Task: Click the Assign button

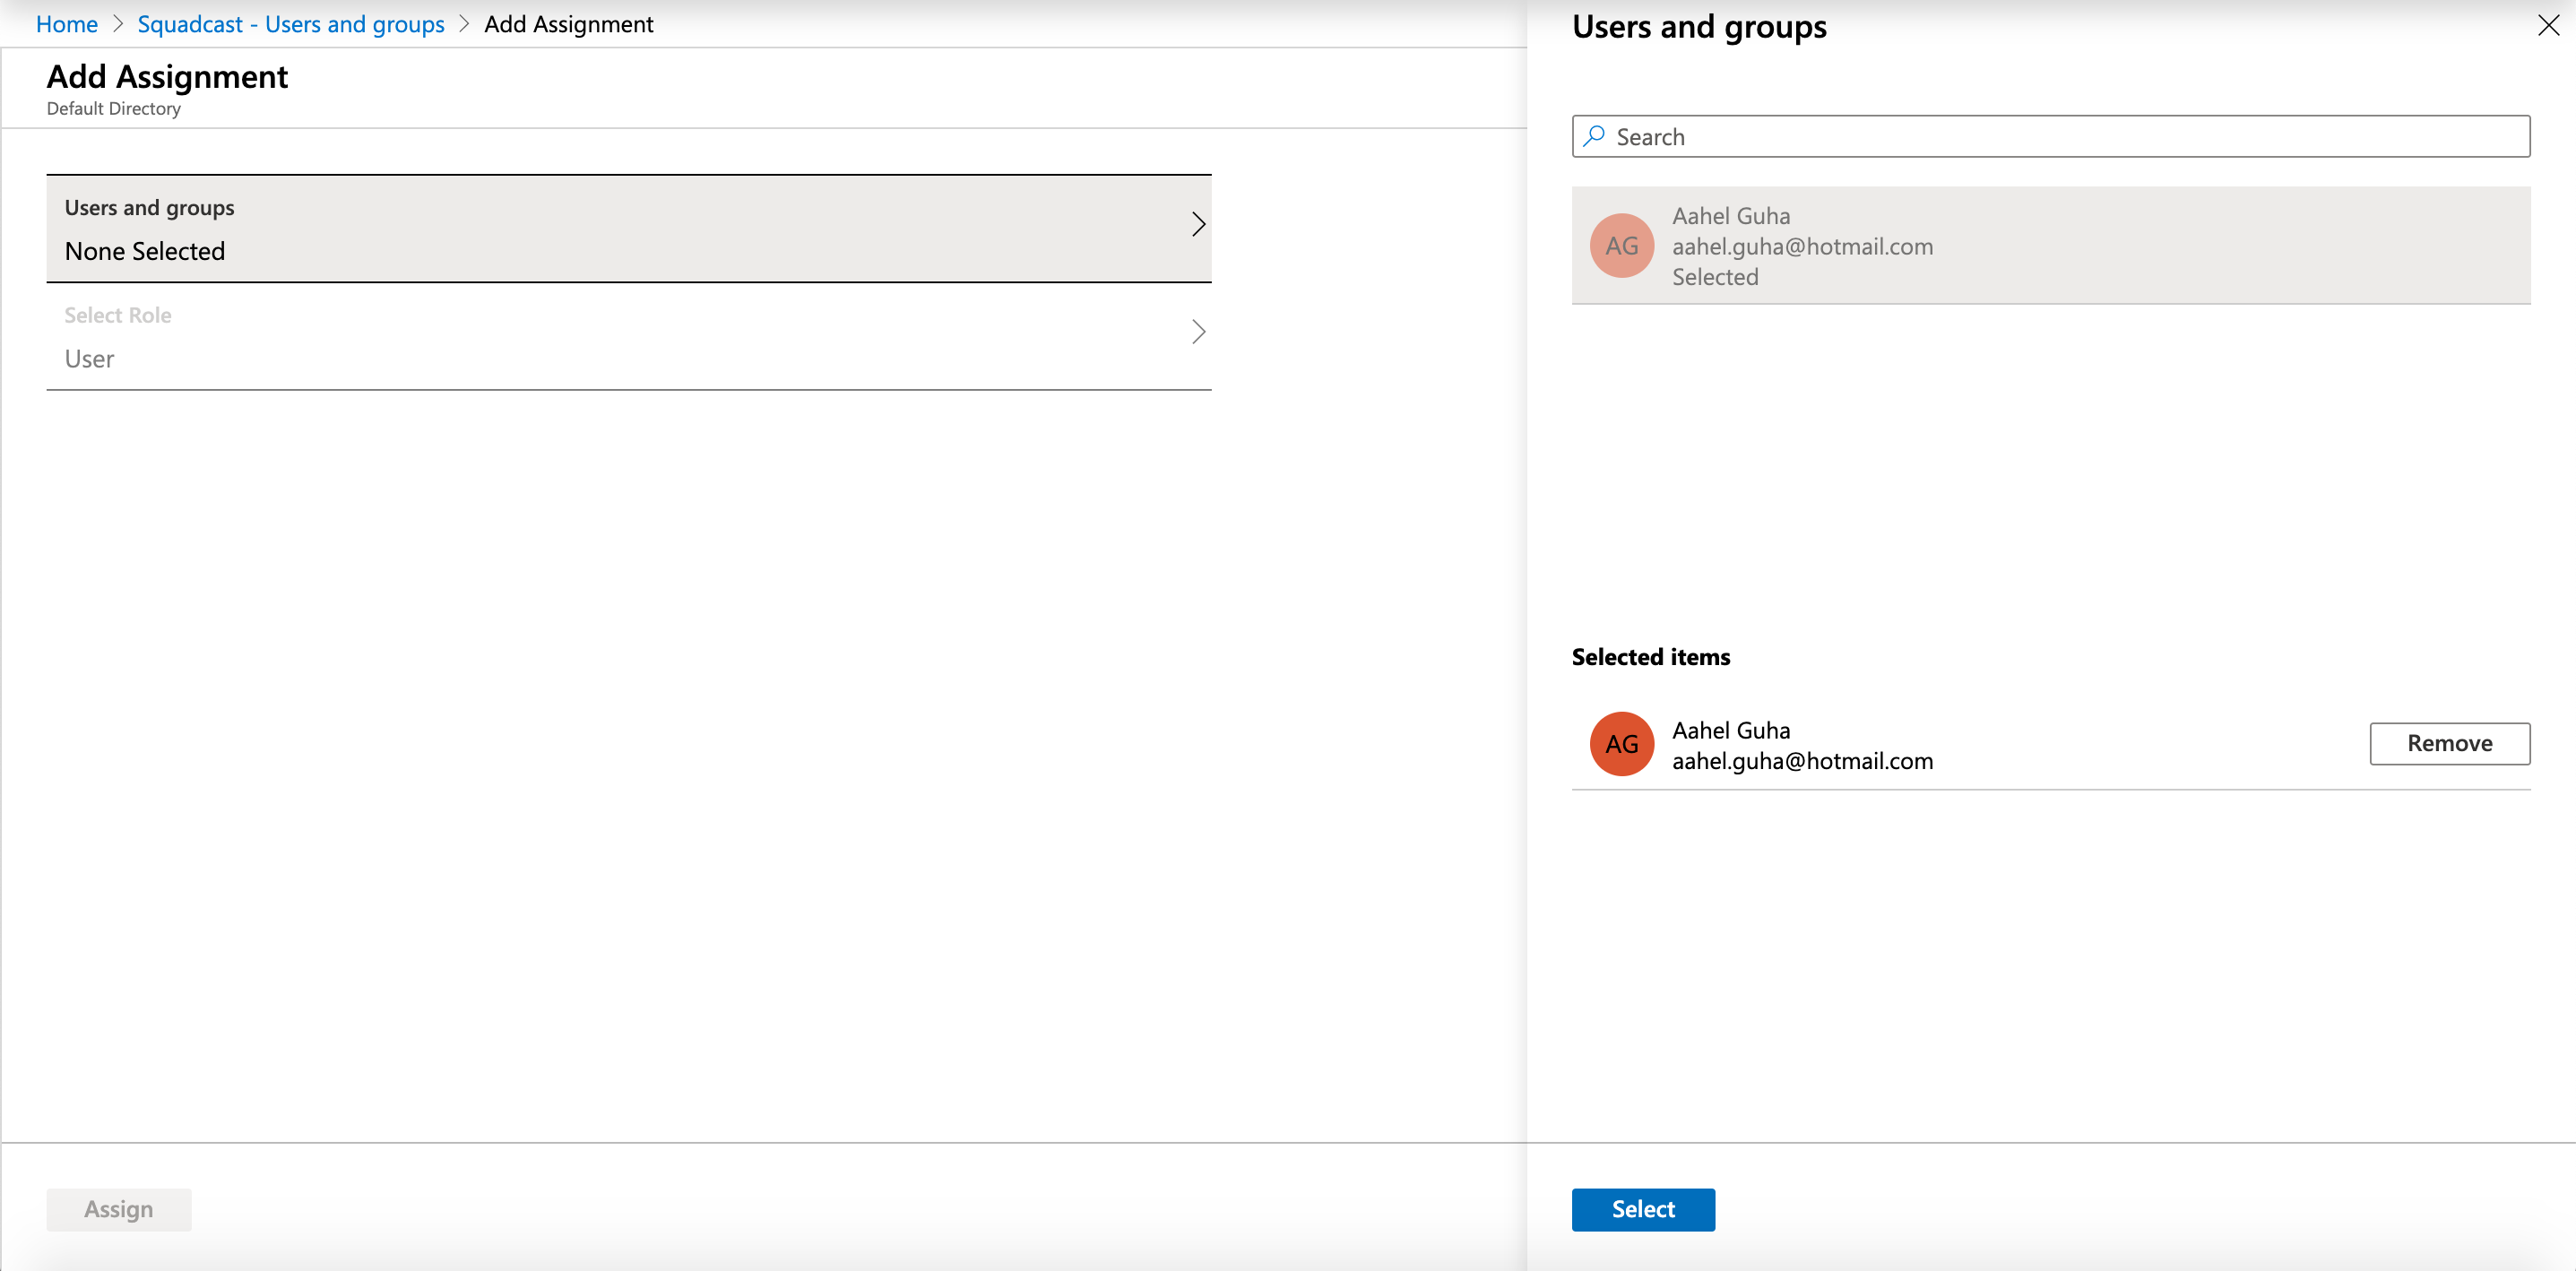Action: tap(118, 1209)
